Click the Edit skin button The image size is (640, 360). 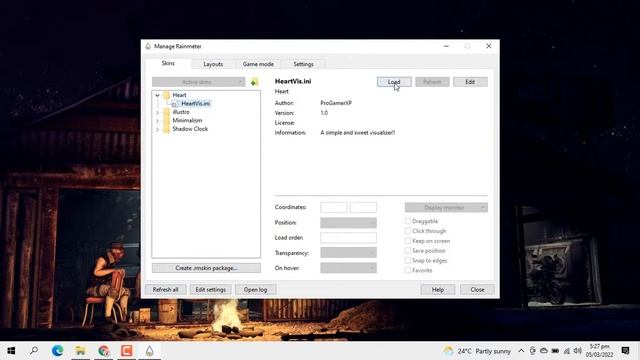pos(470,82)
